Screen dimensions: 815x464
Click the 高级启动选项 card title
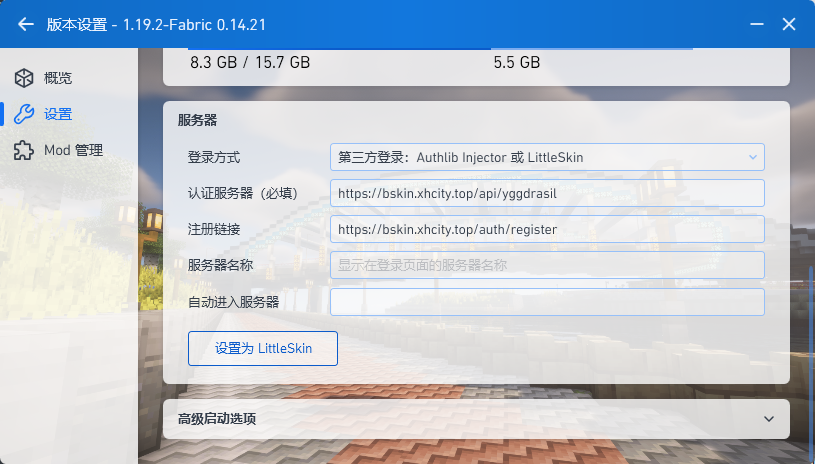pos(216,419)
